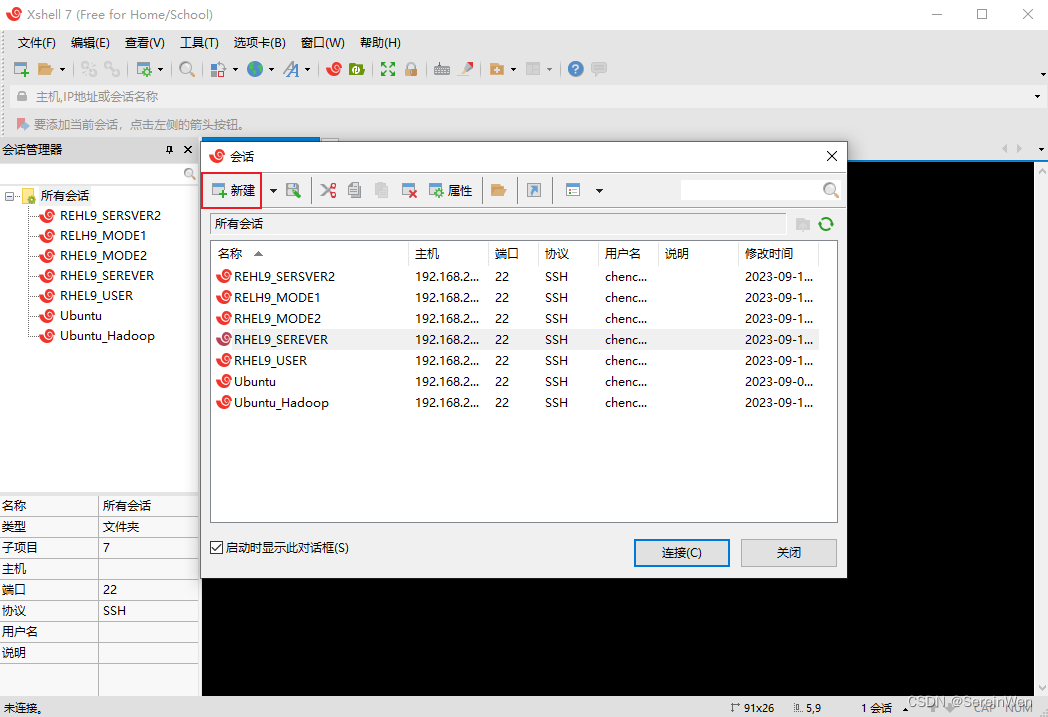Expand globe encoding dropdown arrow
Viewport: 1048px width, 717px height.
(271, 69)
